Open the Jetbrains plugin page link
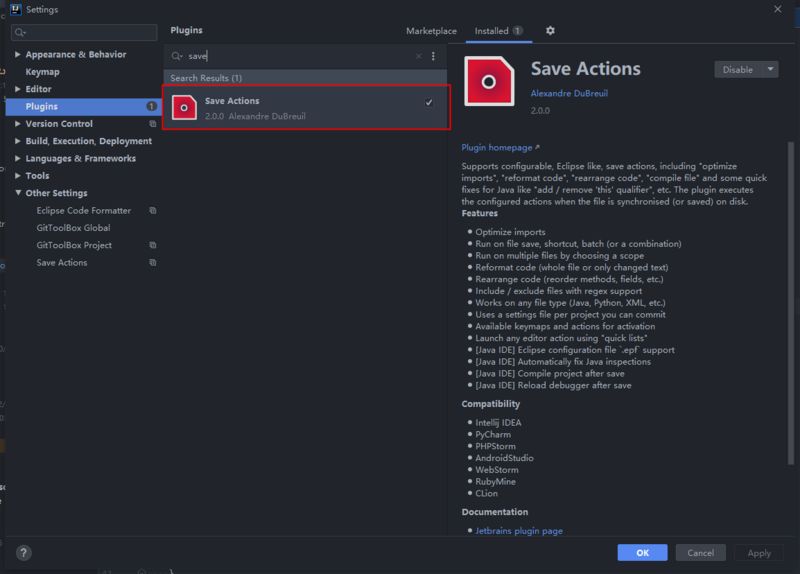This screenshot has height=574, width=800. click(519, 531)
